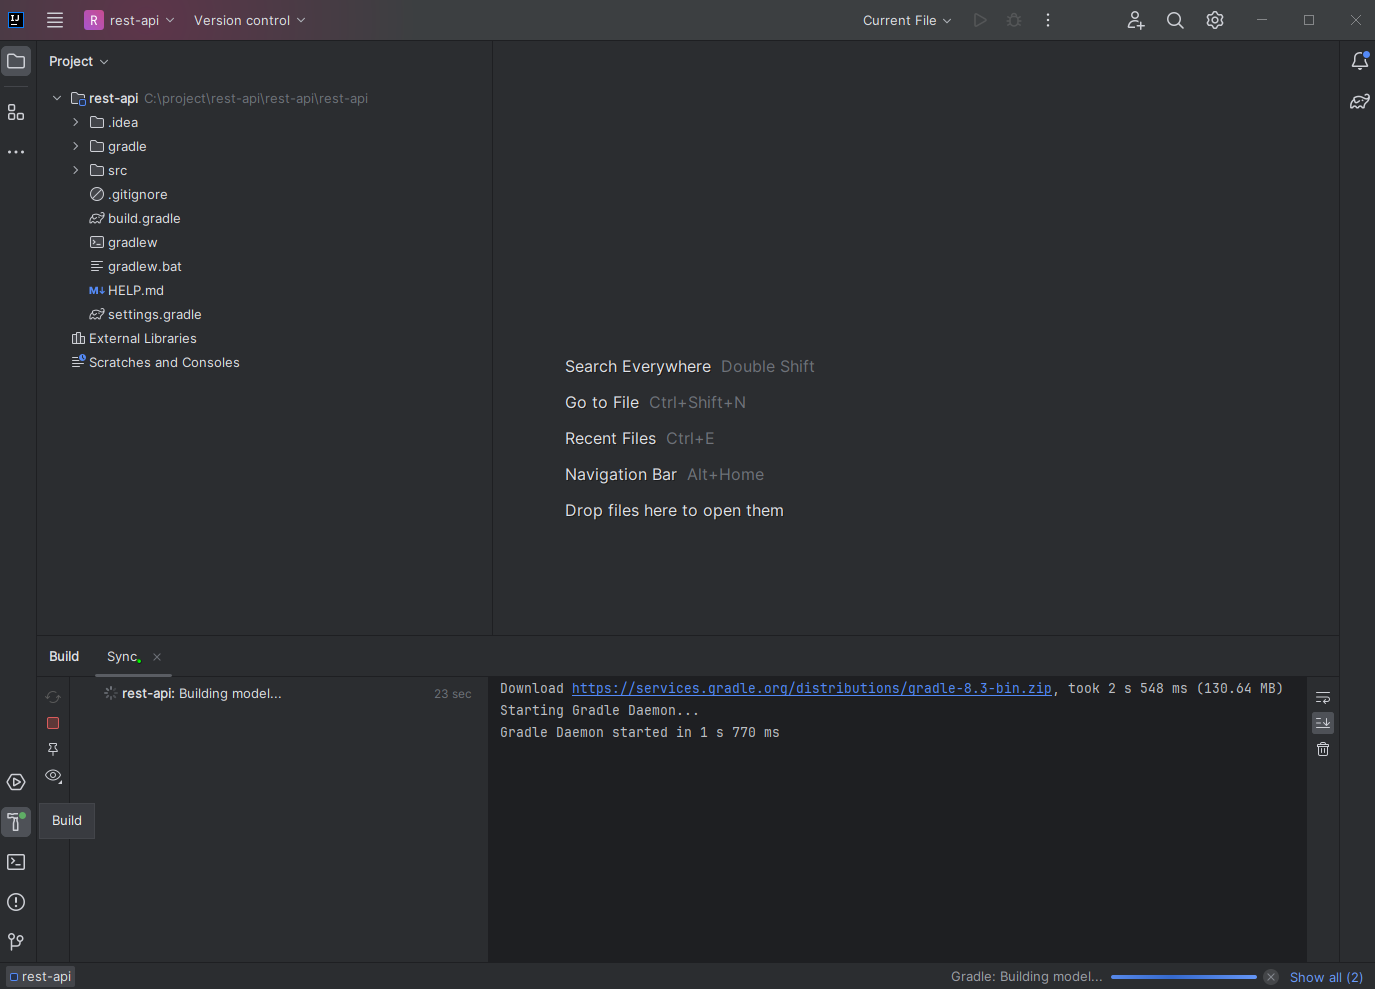Screen dimensions: 1375x989
Task: Click the Search Everywhere magnifier icon
Action: tap(1175, 20)
